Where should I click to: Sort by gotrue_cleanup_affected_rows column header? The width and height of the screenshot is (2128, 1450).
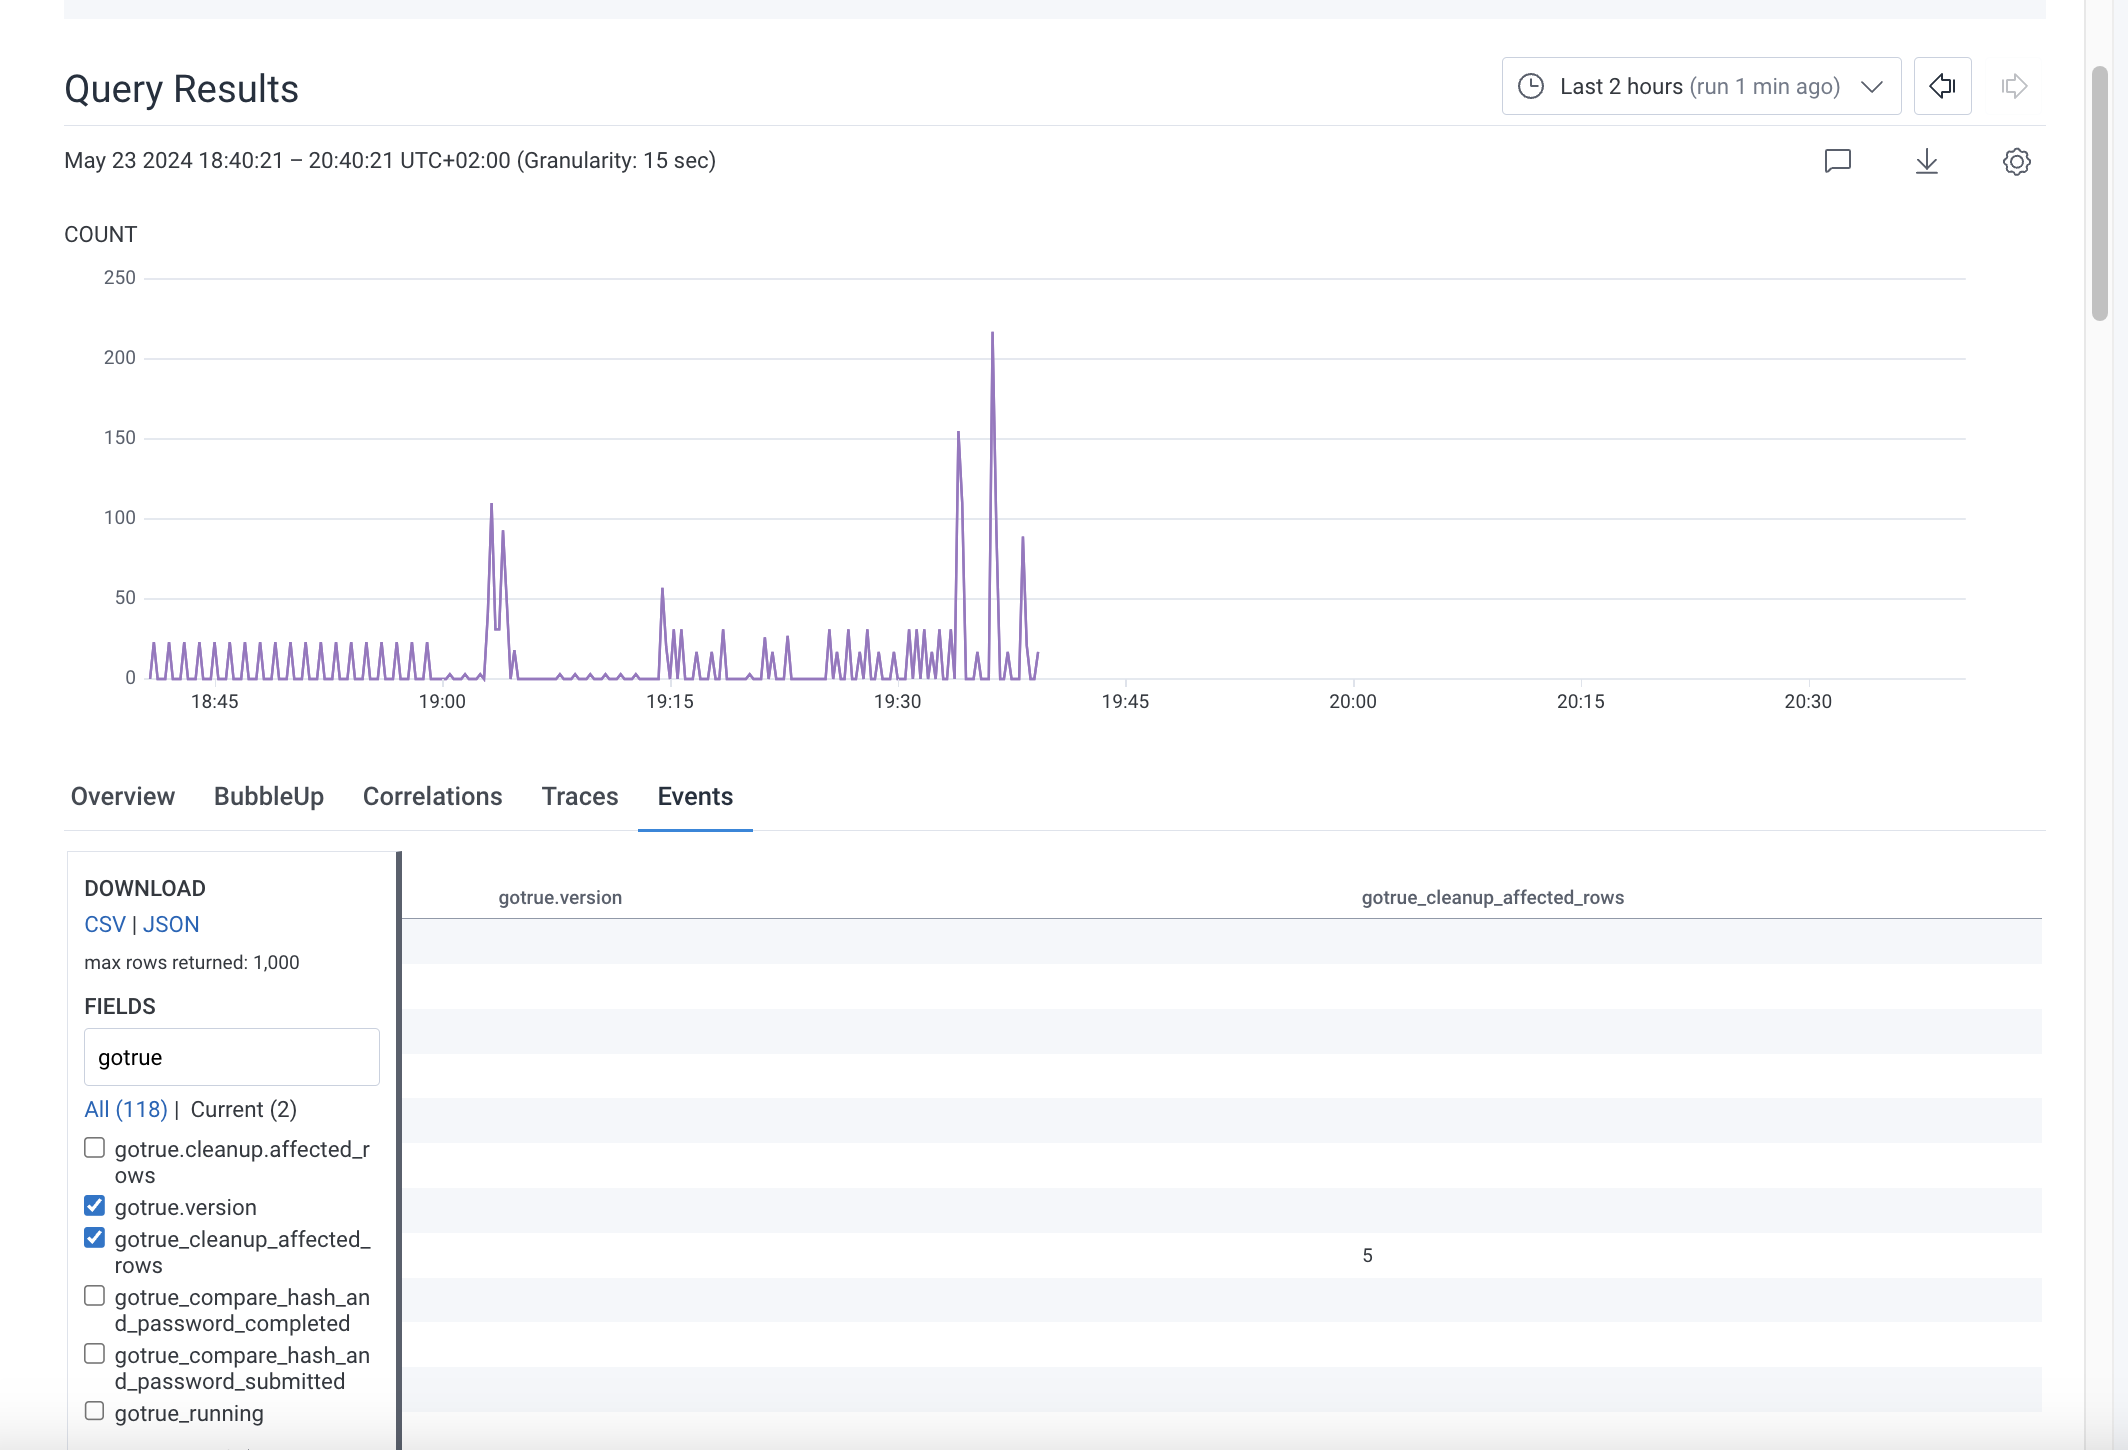1492,897
